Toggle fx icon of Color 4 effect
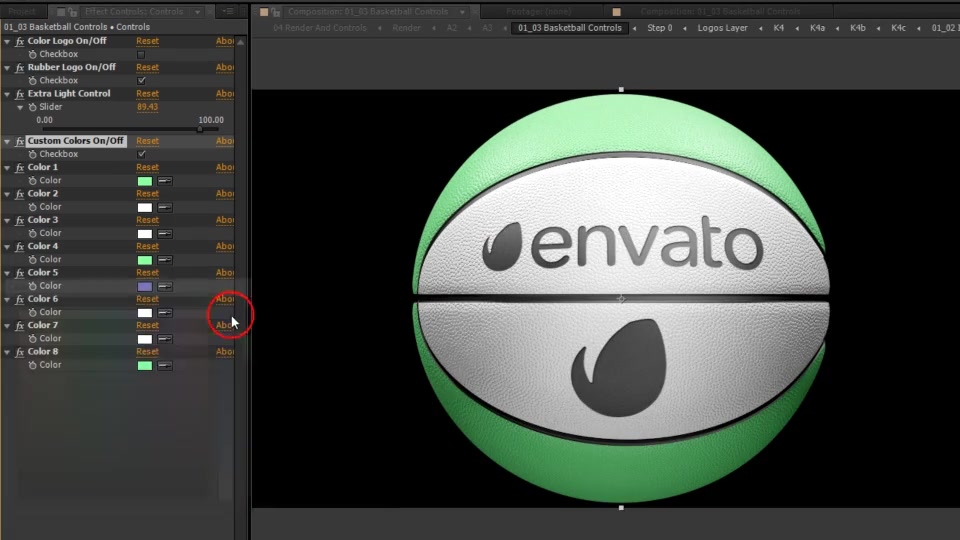The image size is (960, 540). click(20, 246)
